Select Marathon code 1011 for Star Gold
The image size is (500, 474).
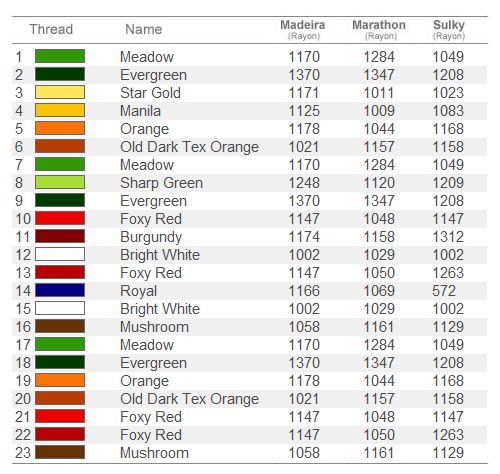pos(379,93)
